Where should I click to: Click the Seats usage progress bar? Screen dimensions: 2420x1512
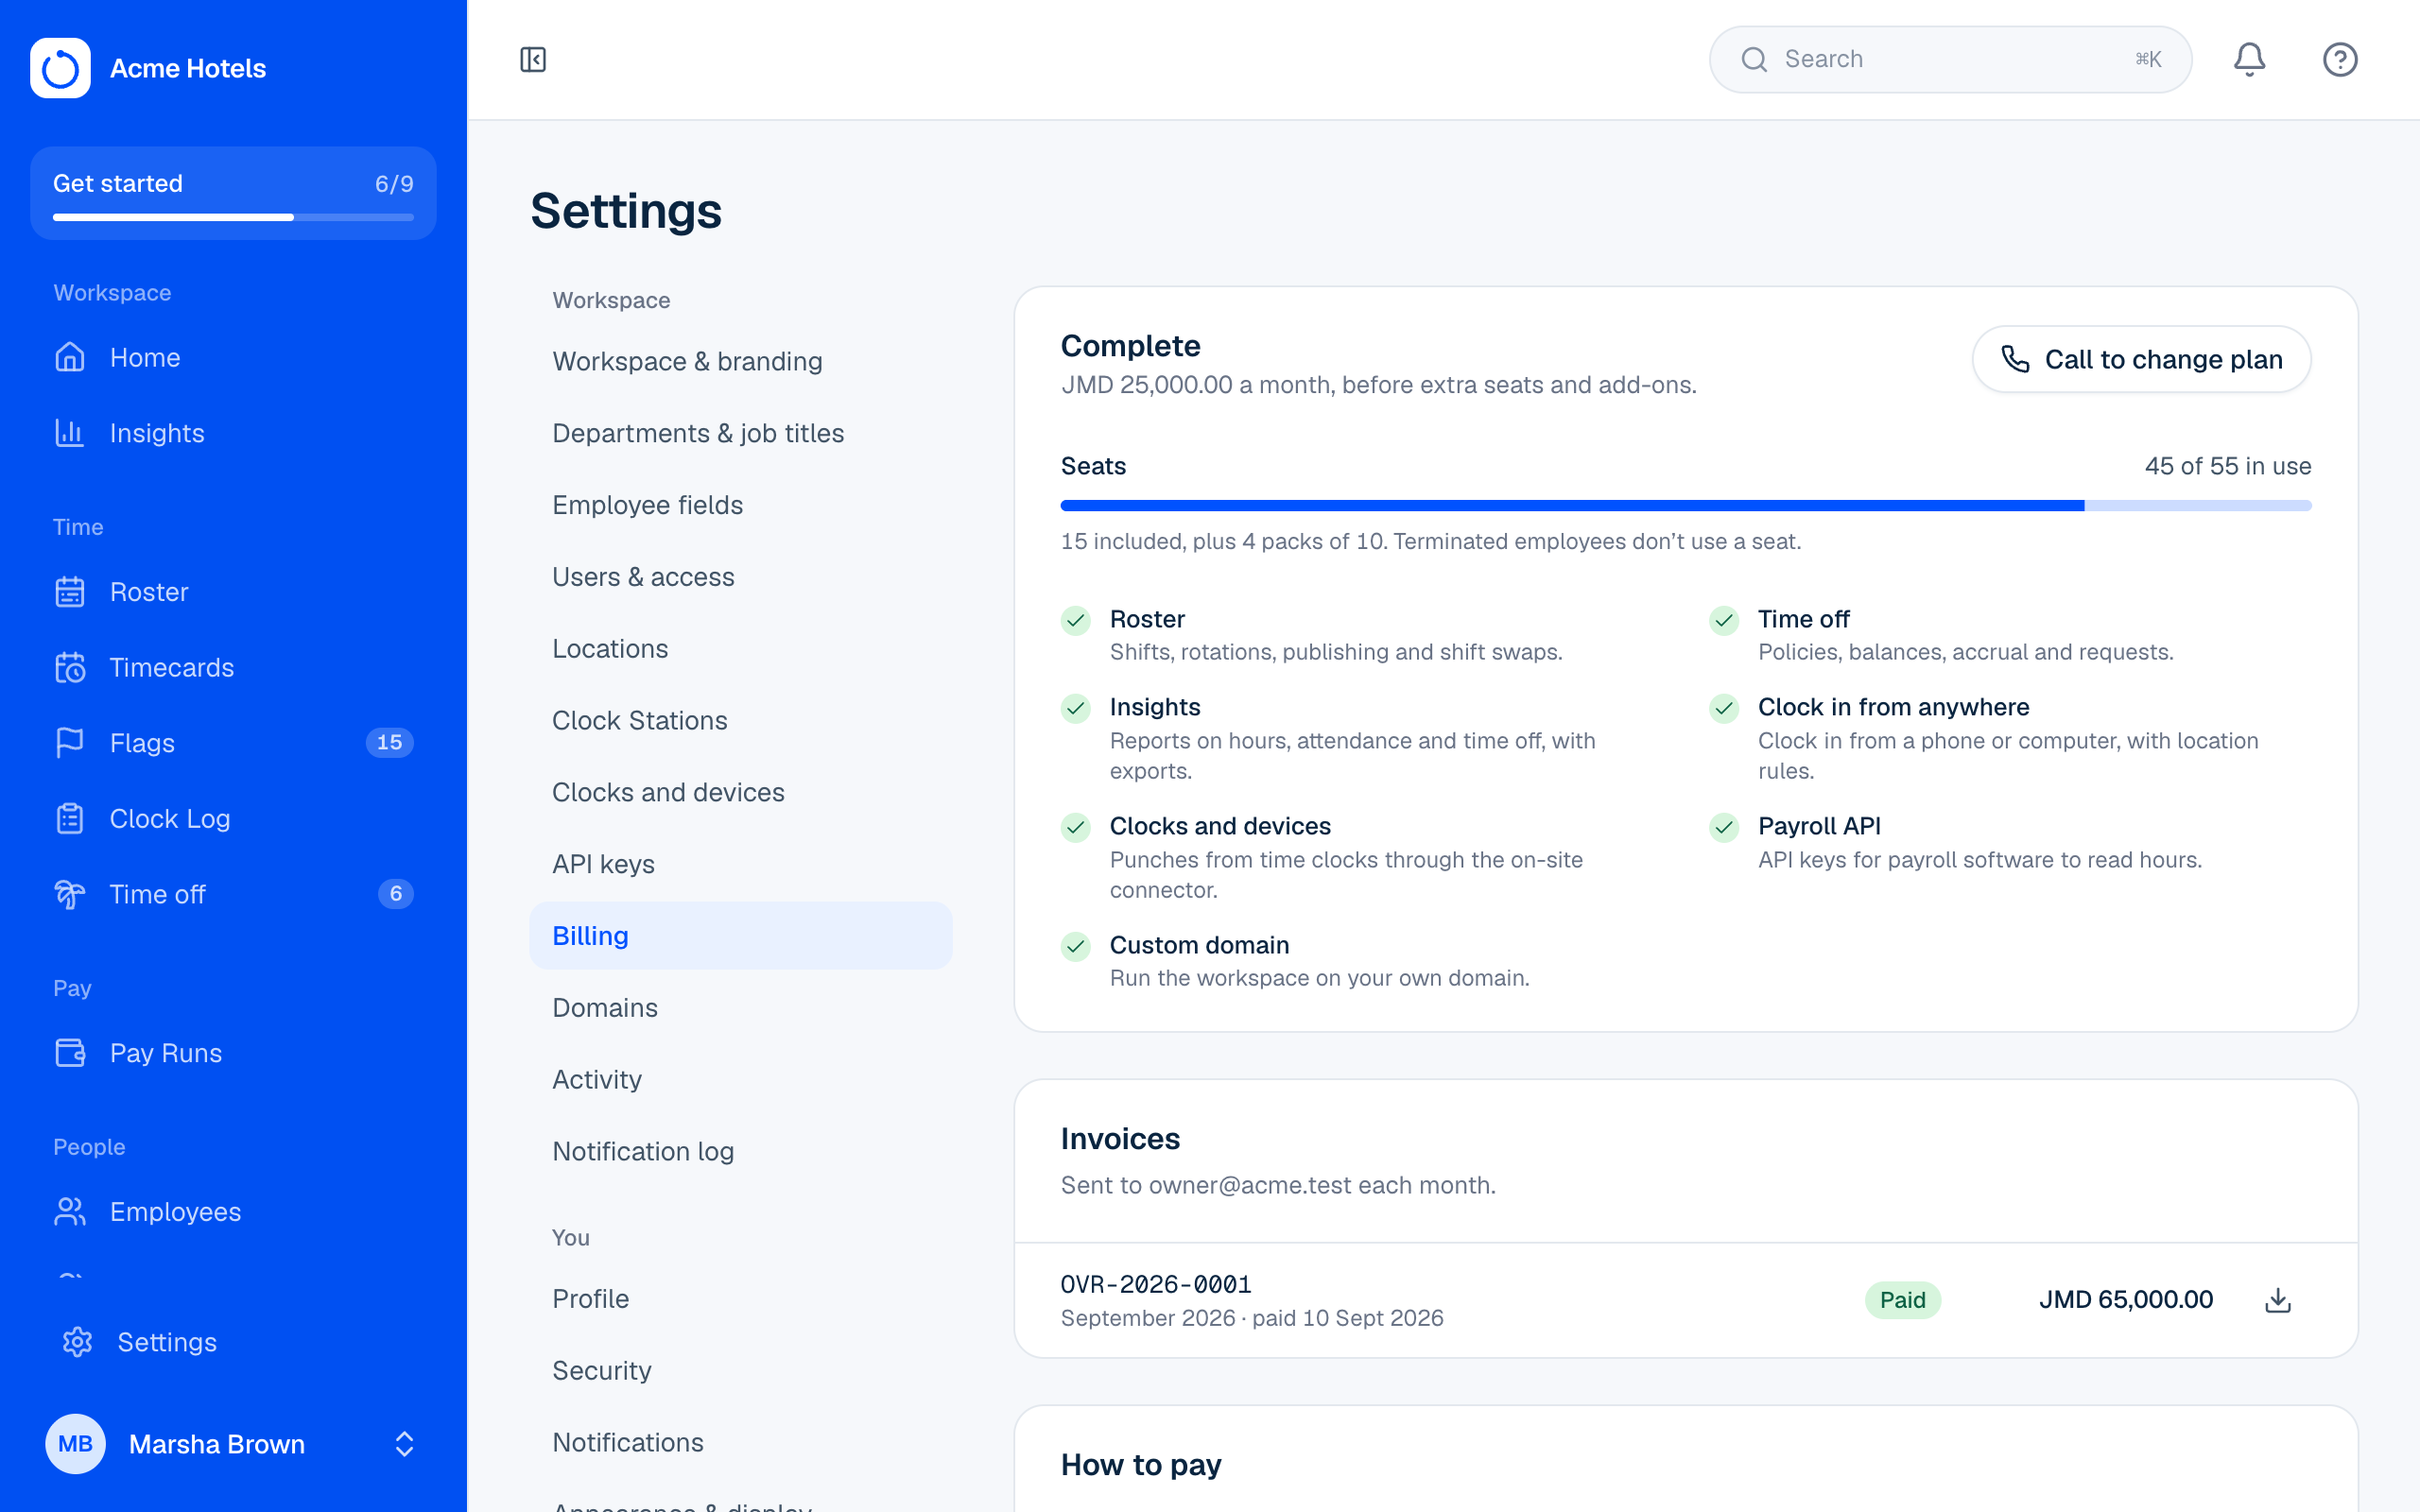[1686, 506]
